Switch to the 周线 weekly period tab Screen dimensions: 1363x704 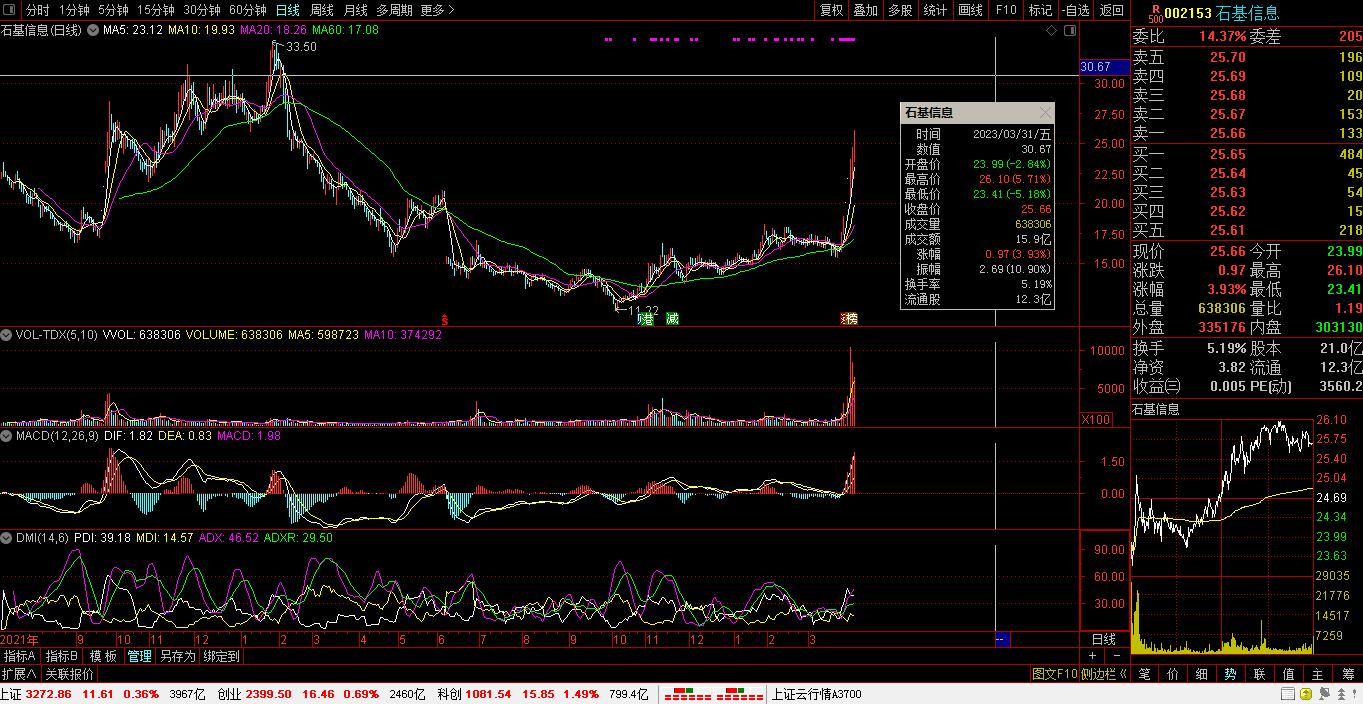(321, 10)
